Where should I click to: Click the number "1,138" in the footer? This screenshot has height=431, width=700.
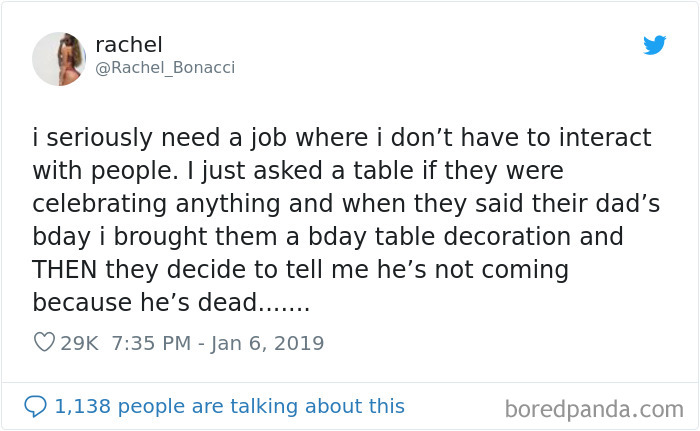point(82,406)
